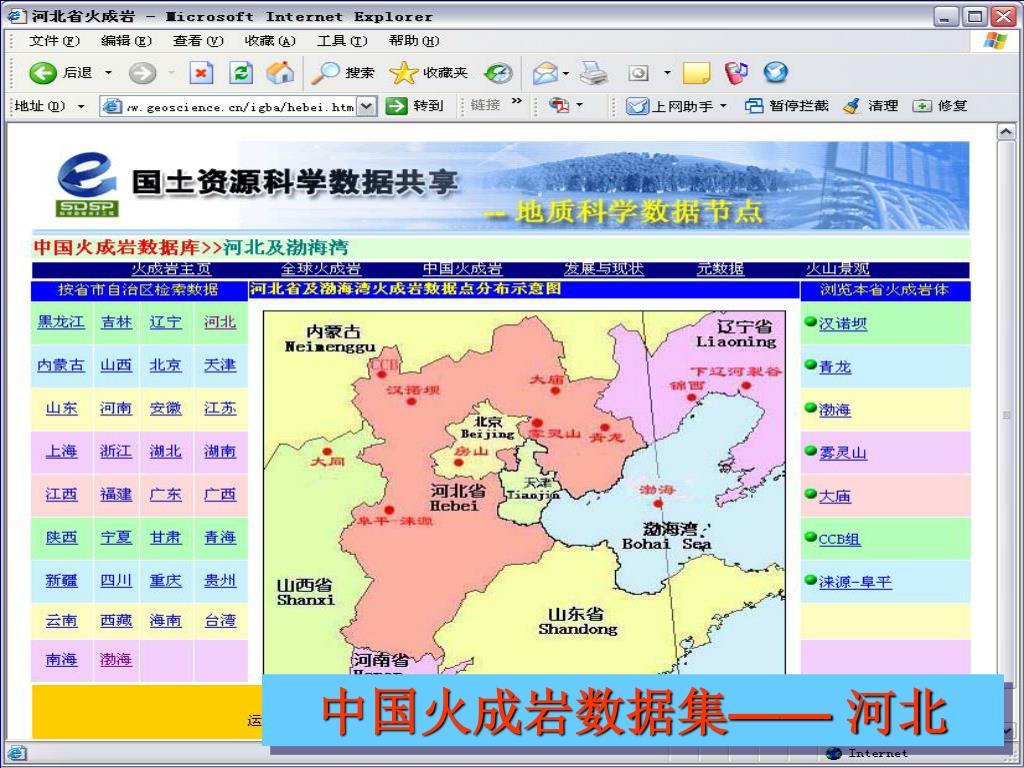The image size is (1024, 768).
Task: Click the Hebei distribution map image
Action: 524,493
